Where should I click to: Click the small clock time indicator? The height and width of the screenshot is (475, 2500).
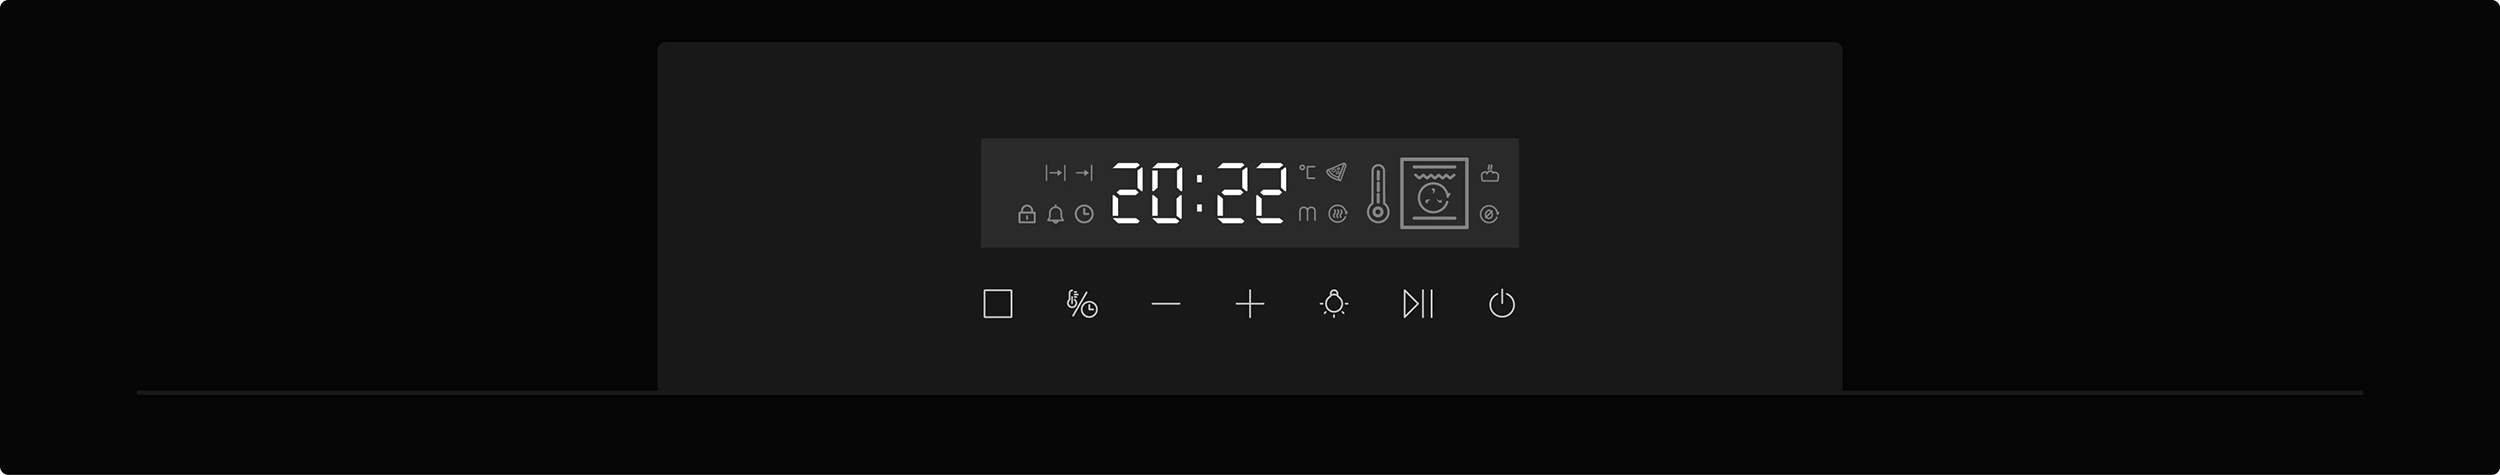click(1084, 214)
